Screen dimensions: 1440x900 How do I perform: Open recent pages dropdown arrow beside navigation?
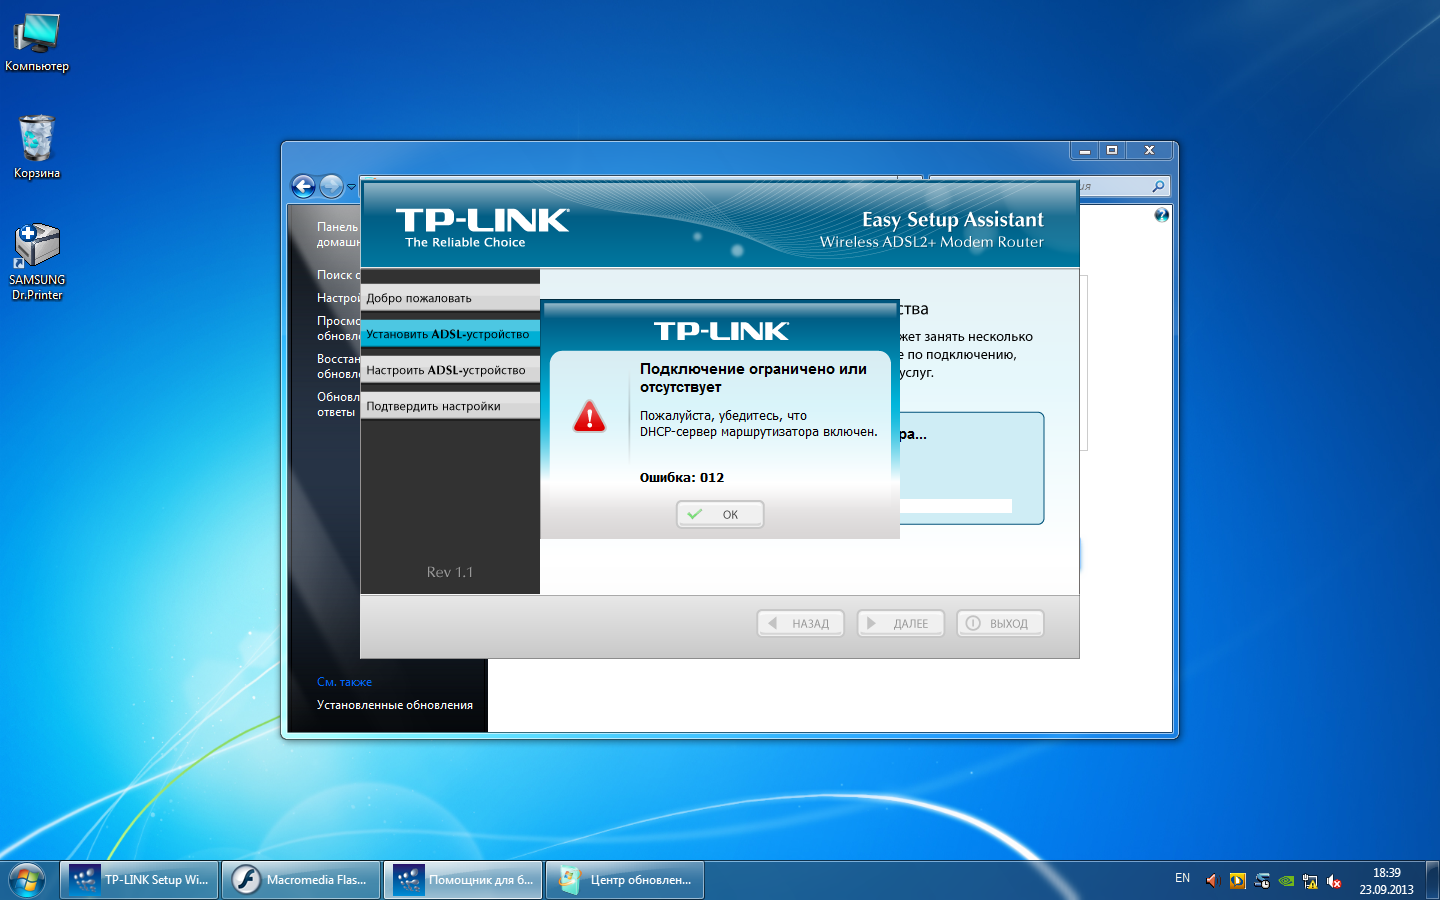tap(351, 187)
